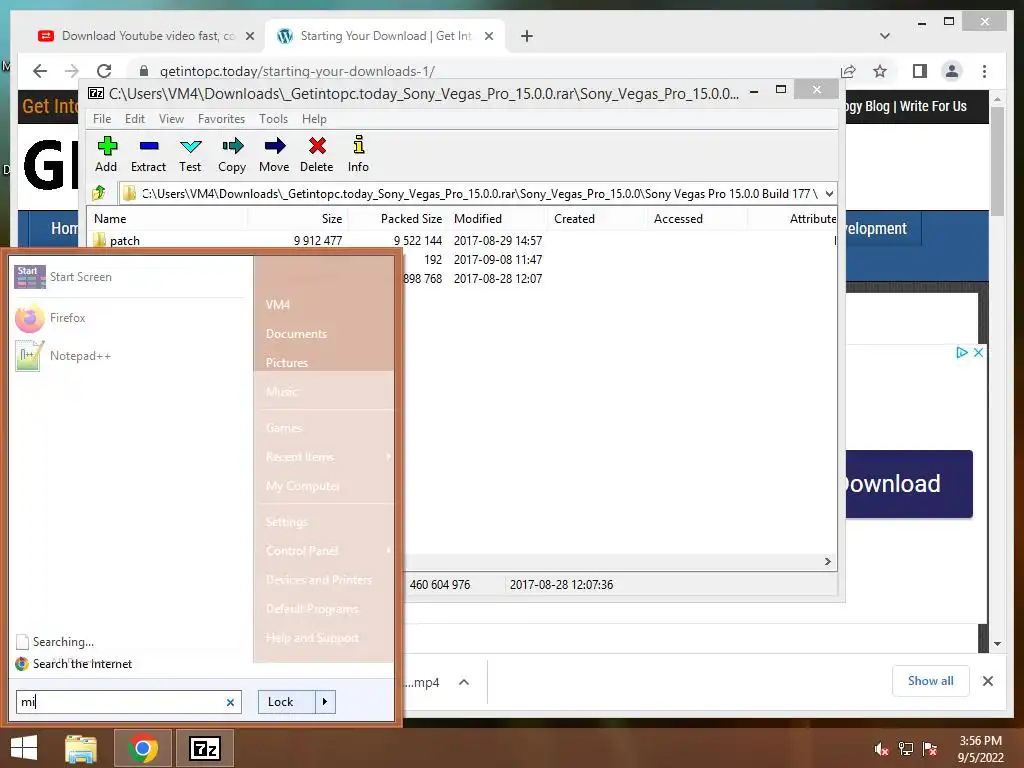
Task: Open Chrome tab search chevron
Action: point(885,36)
